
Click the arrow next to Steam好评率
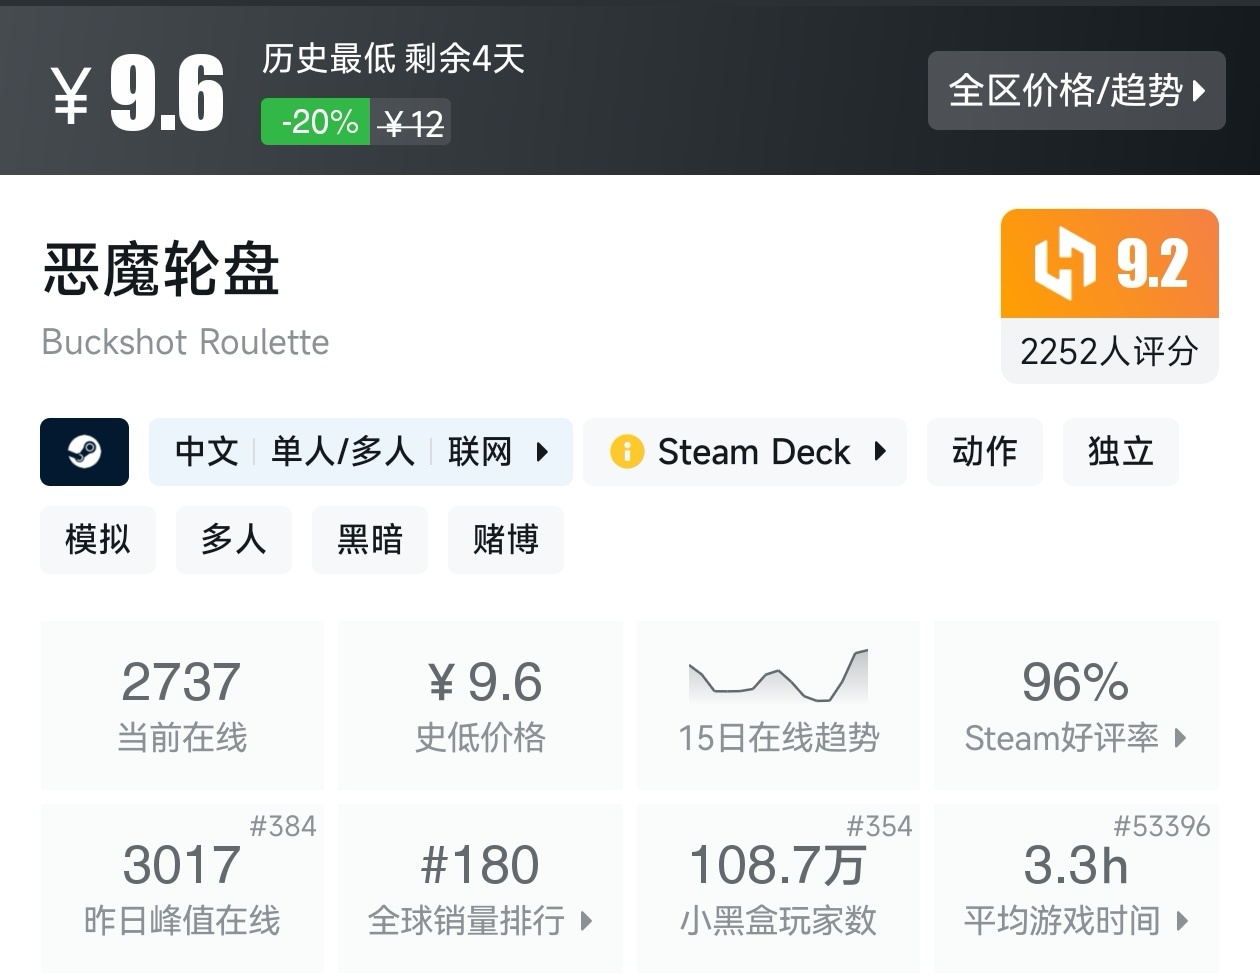click(1180, 738)
